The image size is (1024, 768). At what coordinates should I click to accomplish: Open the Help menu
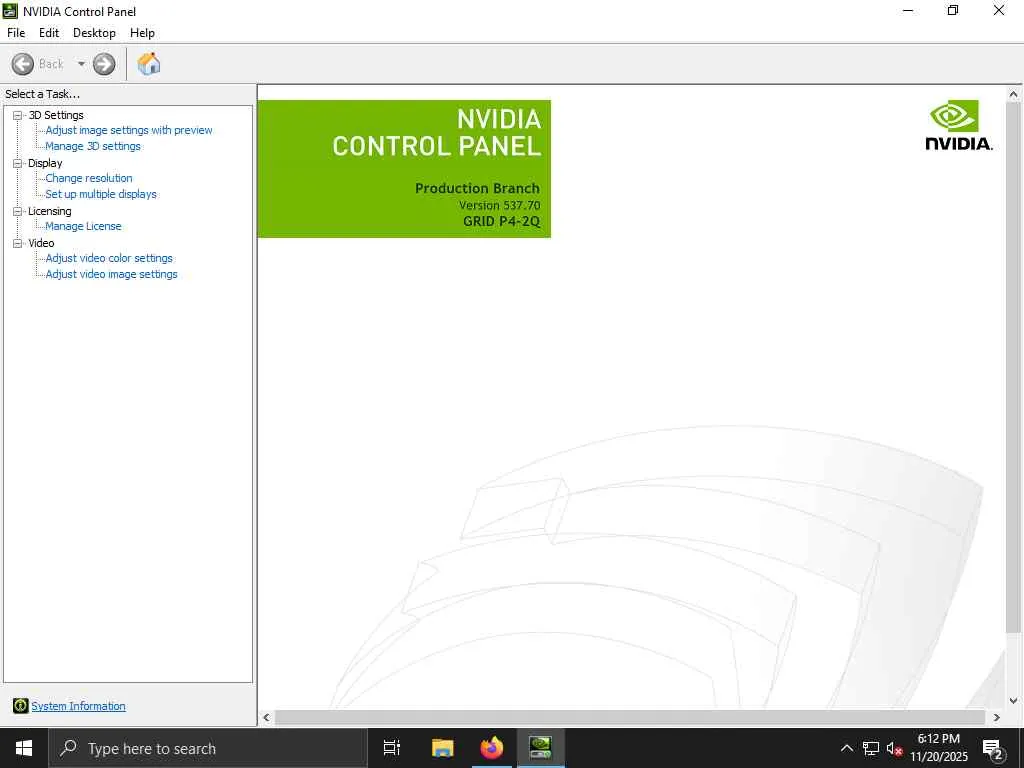point(142,33)
